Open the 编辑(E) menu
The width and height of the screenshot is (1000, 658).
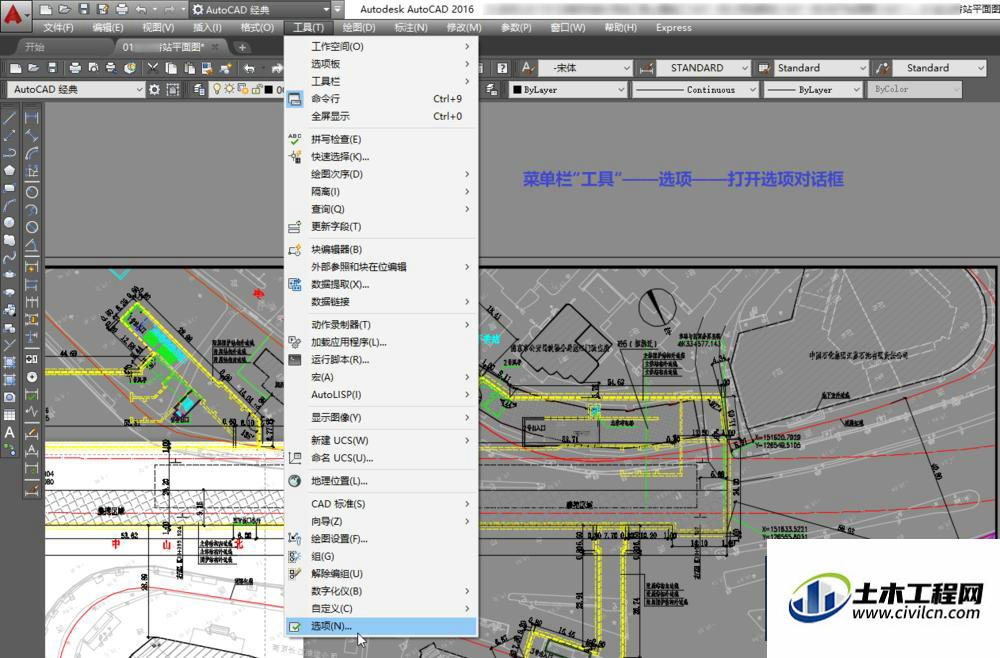coord(107,27)
